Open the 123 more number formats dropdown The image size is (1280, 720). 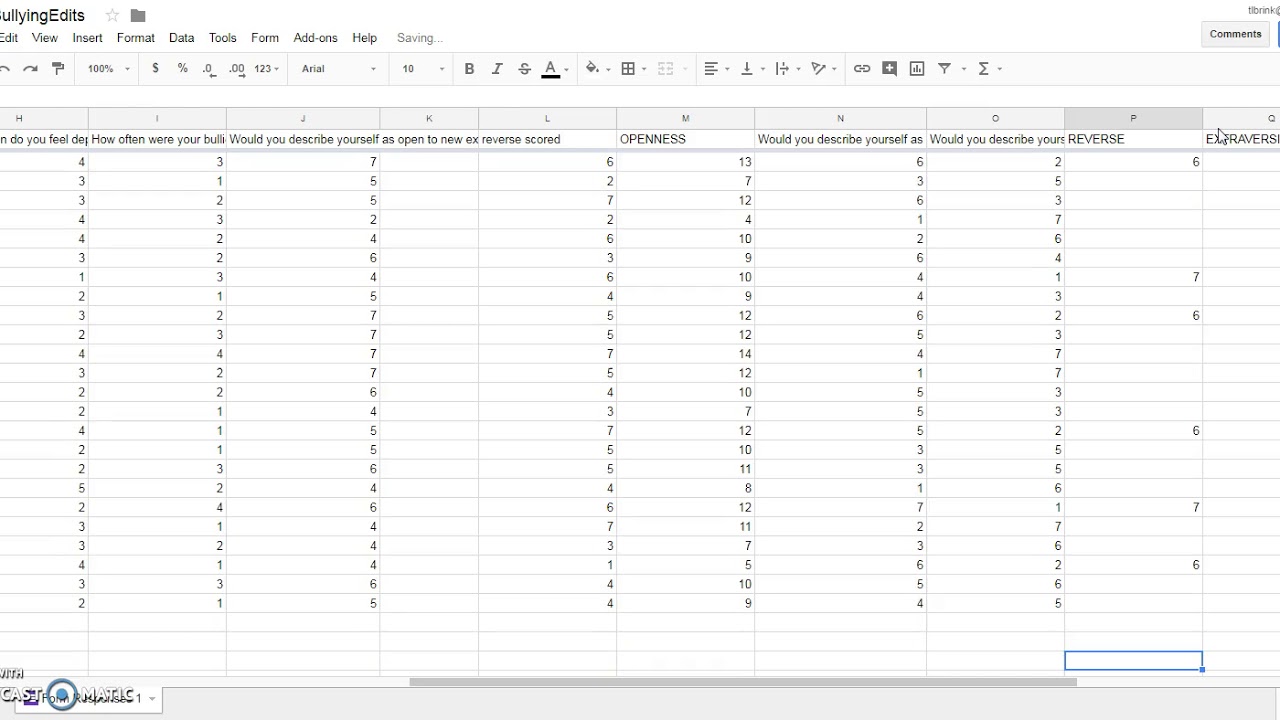pos(267,69)
